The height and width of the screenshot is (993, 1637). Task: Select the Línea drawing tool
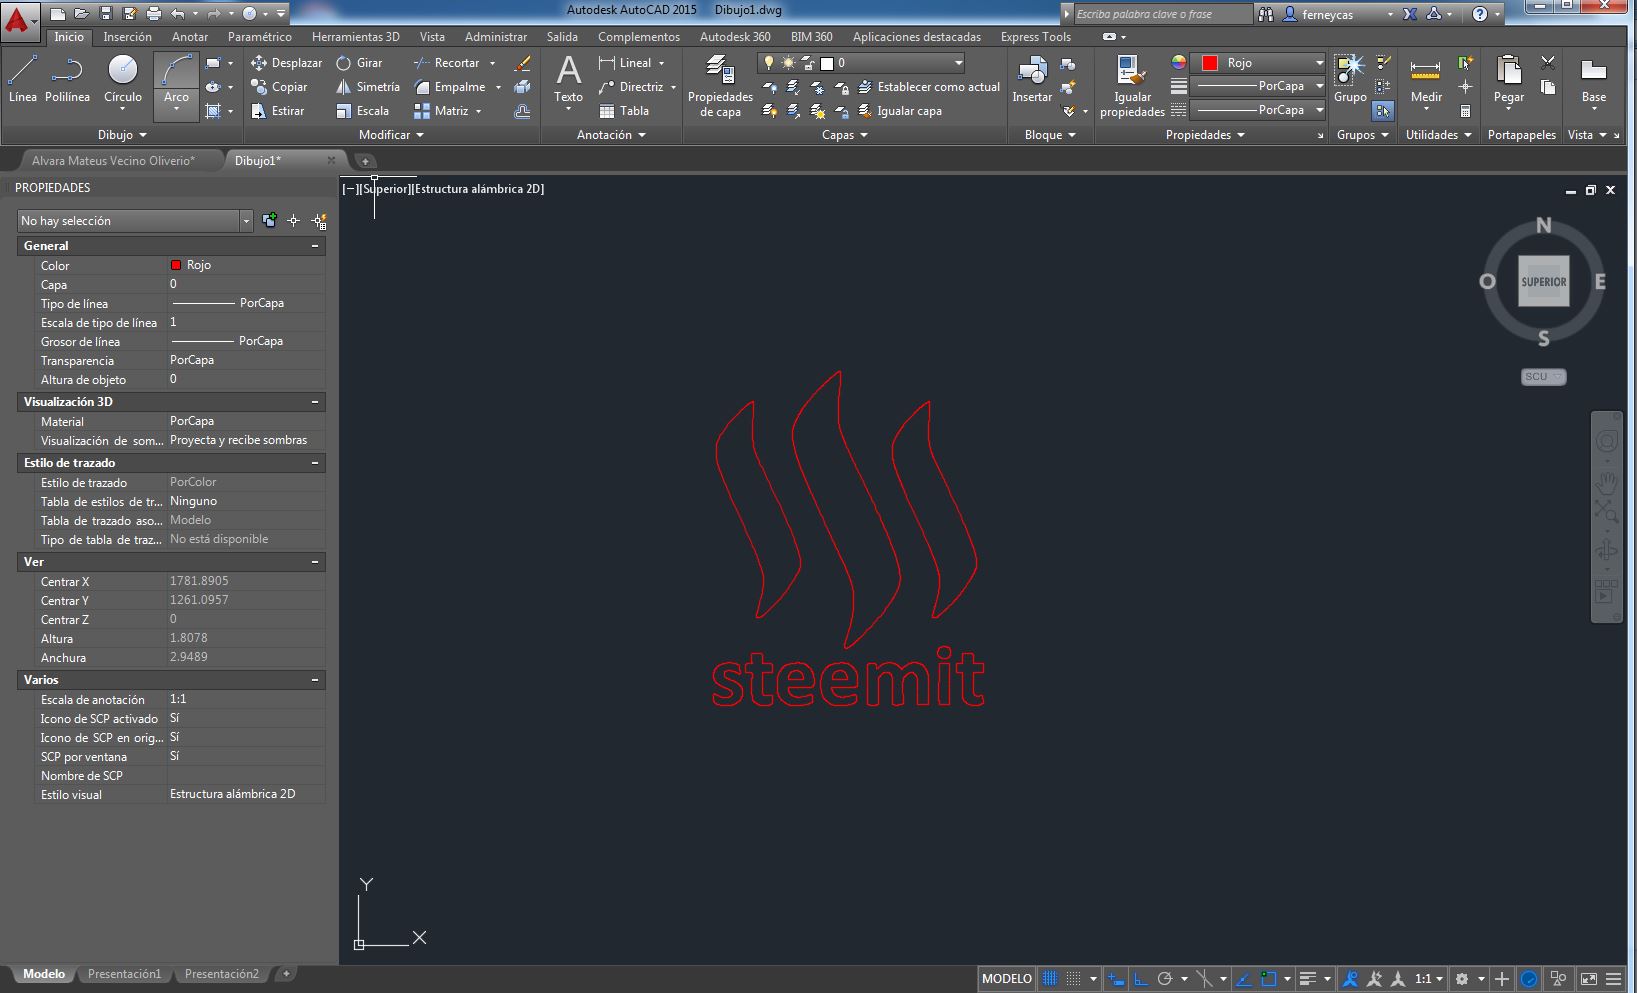pyautogui.click(x=22, y=79)
